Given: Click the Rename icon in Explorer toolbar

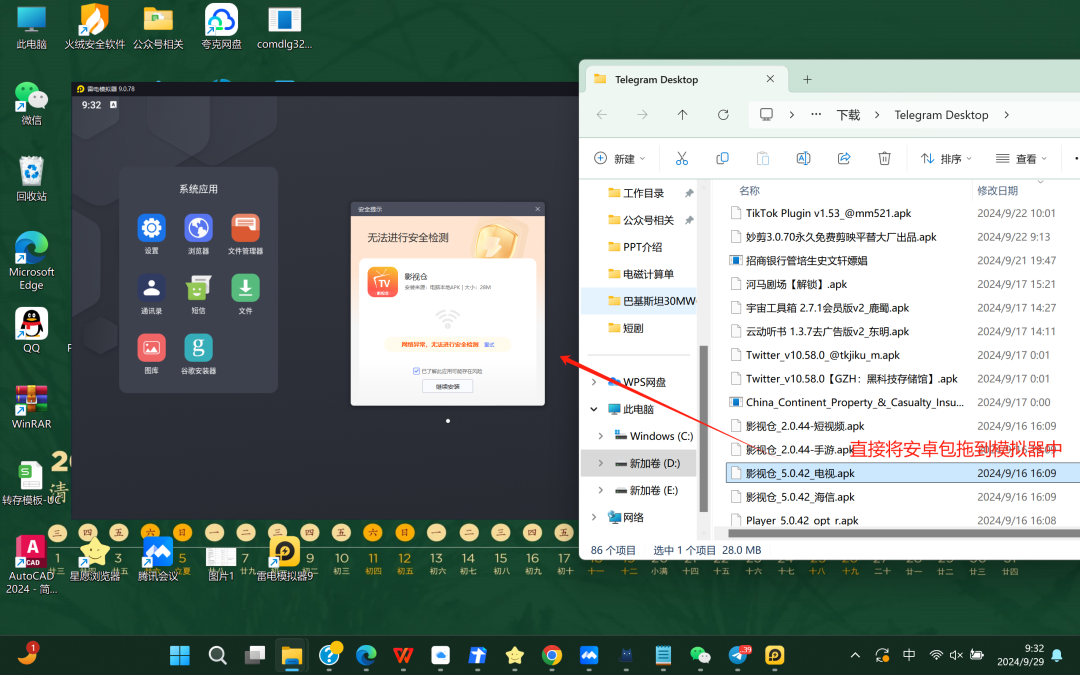Looking at the screenshot, I should point(803,158).
